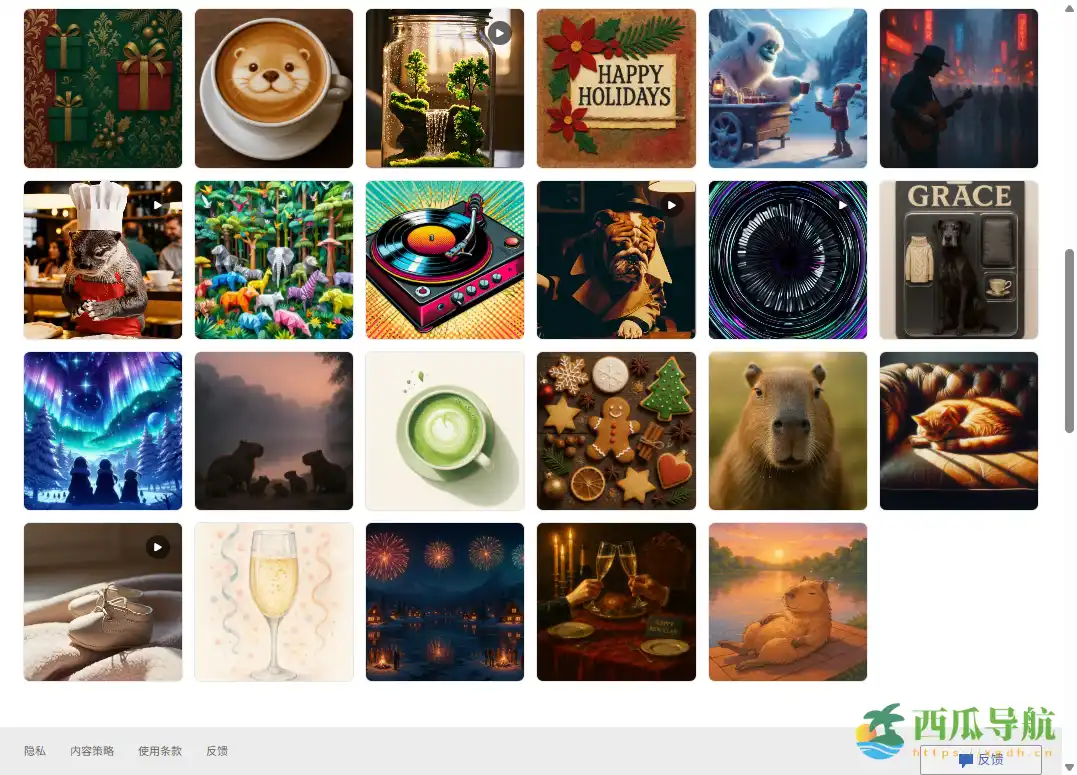This screenshot has width=1077, height=775.
Task: Click scrollbar down arrow at bottom
Action: tap(1069, 767)
